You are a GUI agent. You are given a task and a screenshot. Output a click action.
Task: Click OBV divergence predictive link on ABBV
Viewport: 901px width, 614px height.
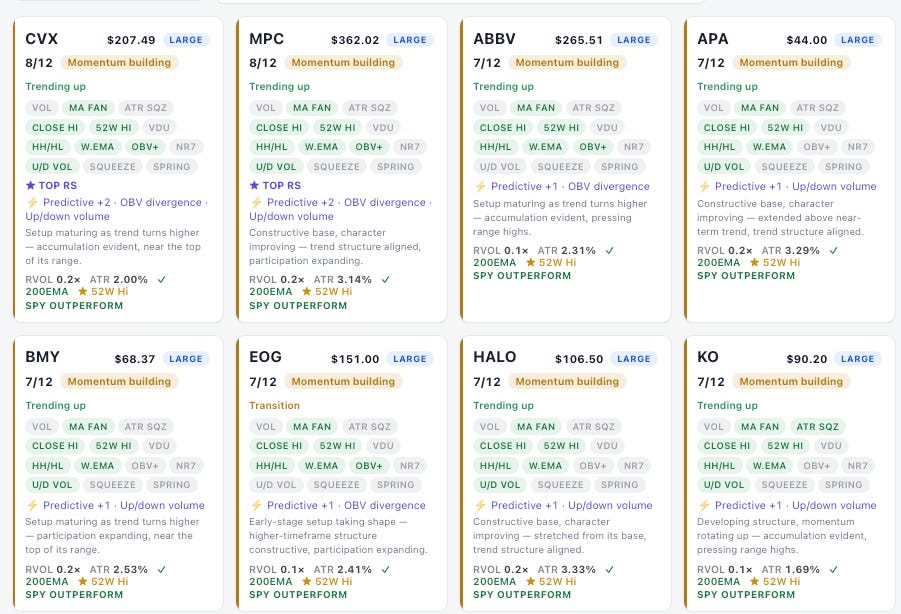(x=609, y=186)
